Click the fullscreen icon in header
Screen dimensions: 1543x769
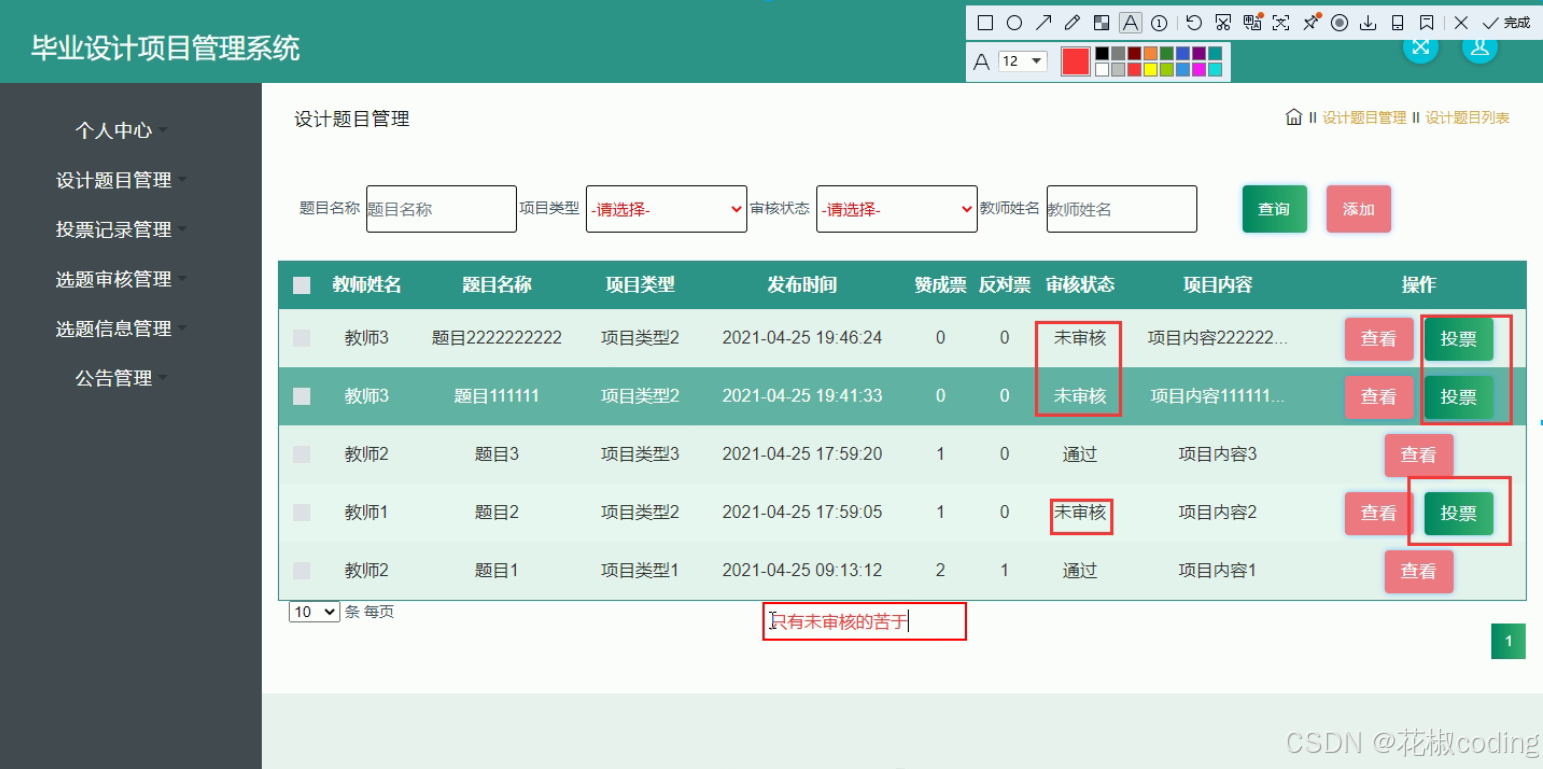click(x=1420, y=47)
